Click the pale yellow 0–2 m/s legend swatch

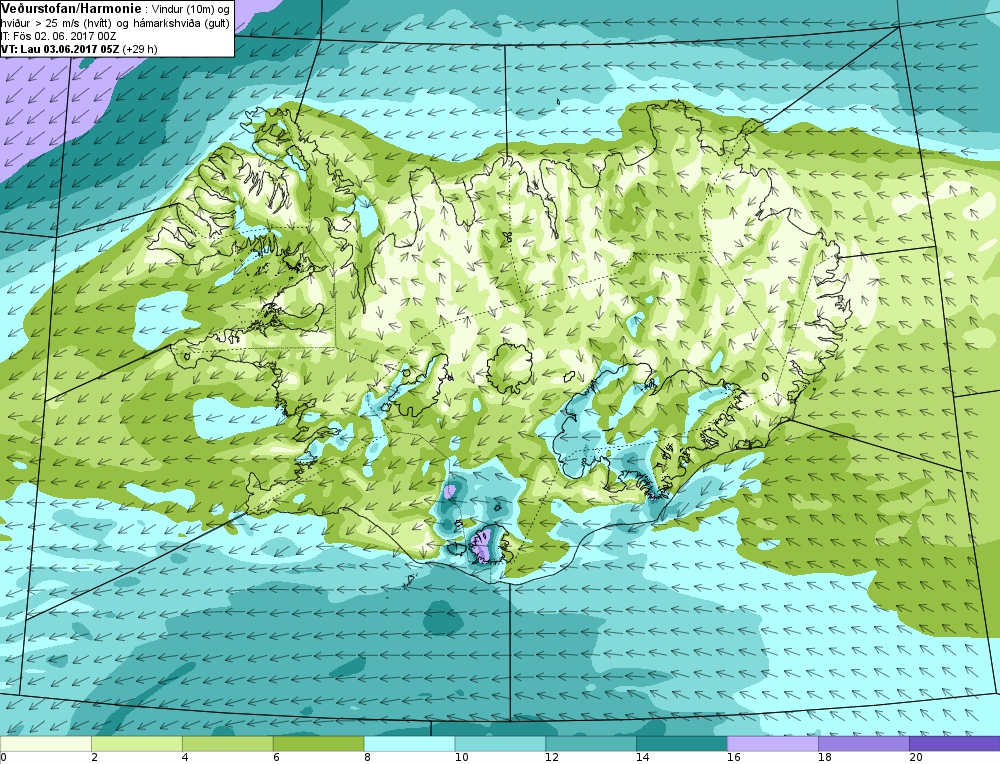coord(46,744)
